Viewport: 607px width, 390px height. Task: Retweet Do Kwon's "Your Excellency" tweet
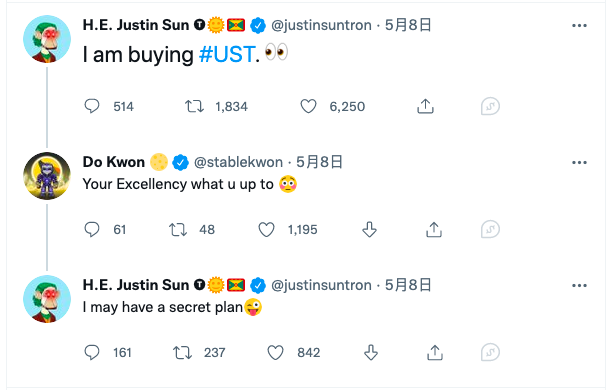pyautogui.click(x=178, y=229)
